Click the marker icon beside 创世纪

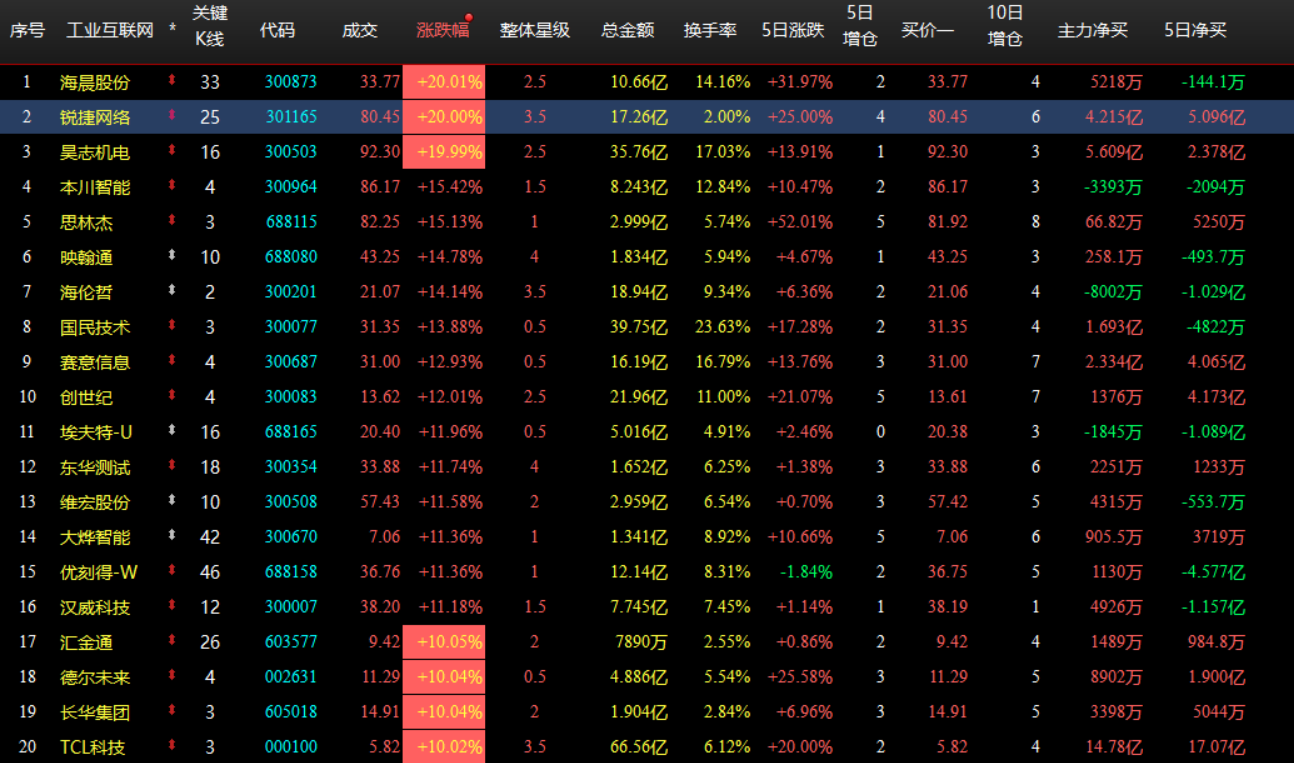click(172, 396)
